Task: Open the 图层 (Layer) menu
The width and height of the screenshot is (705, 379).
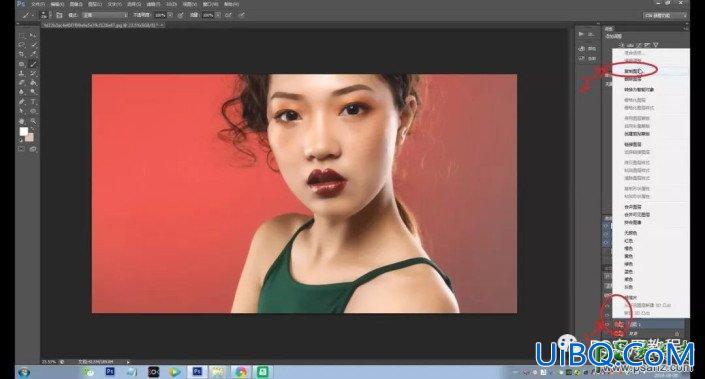Action: click(95, 4)
